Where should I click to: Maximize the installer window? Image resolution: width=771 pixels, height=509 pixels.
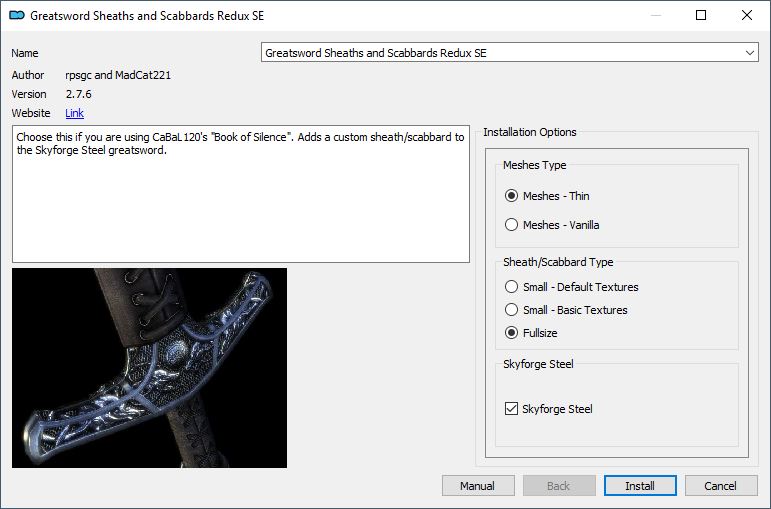[701, 15]
